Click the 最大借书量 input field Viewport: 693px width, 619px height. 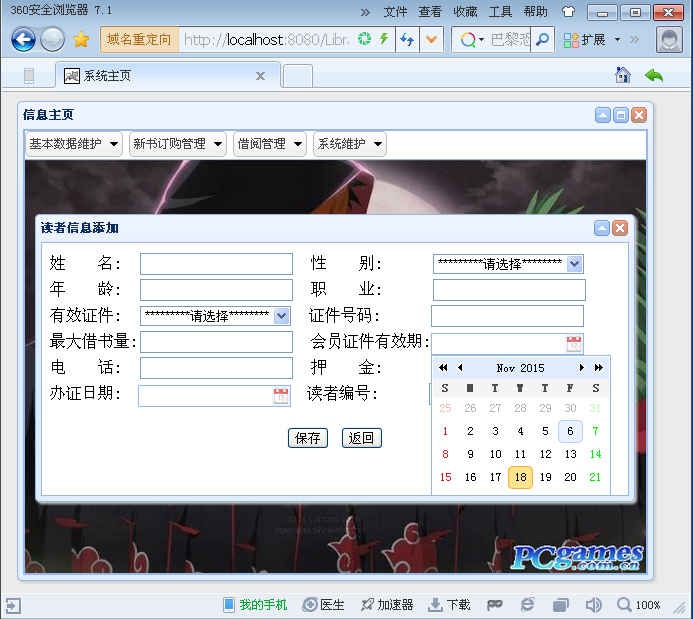tap(216, 342)
